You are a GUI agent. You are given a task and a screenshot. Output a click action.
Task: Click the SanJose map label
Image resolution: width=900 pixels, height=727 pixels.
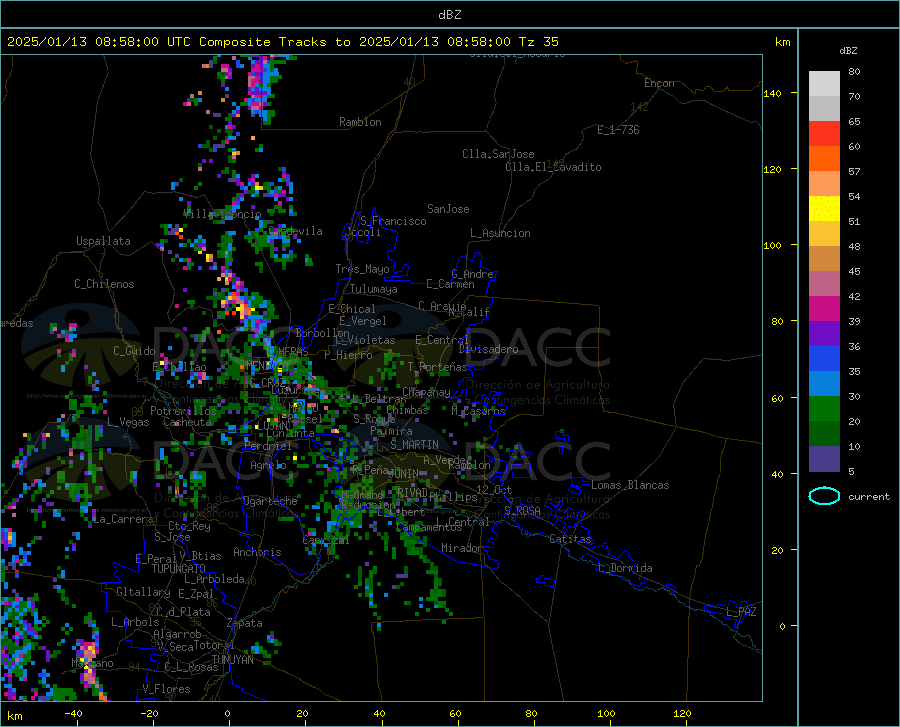(x=448, y=209)
